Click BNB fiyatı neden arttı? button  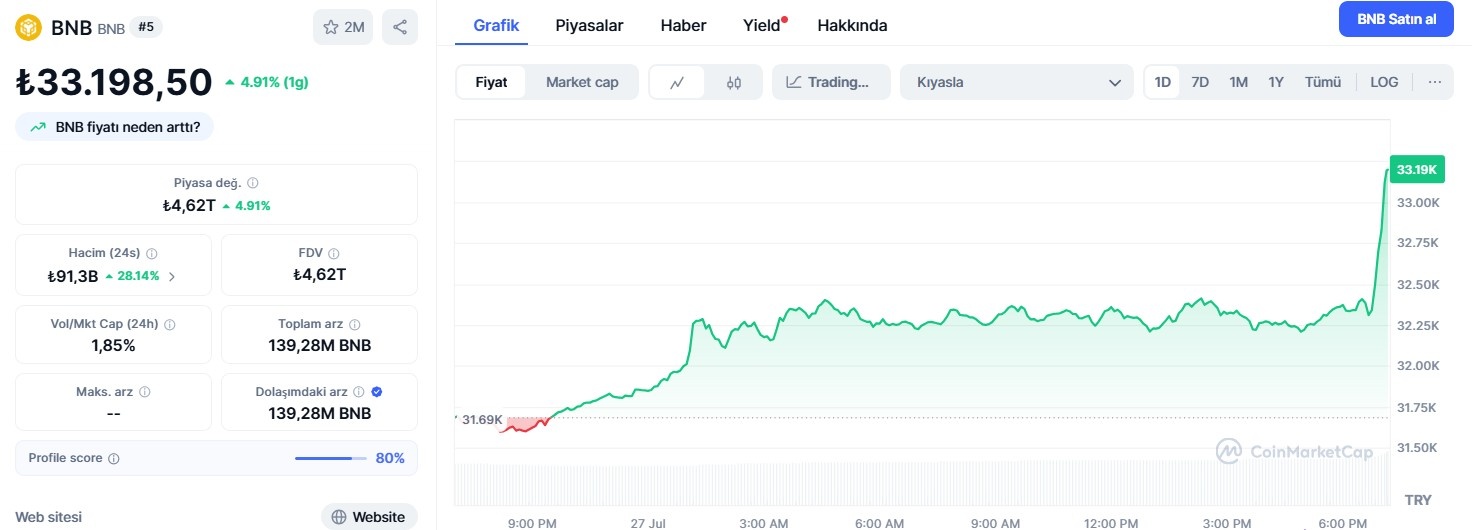tap(114, 127)
